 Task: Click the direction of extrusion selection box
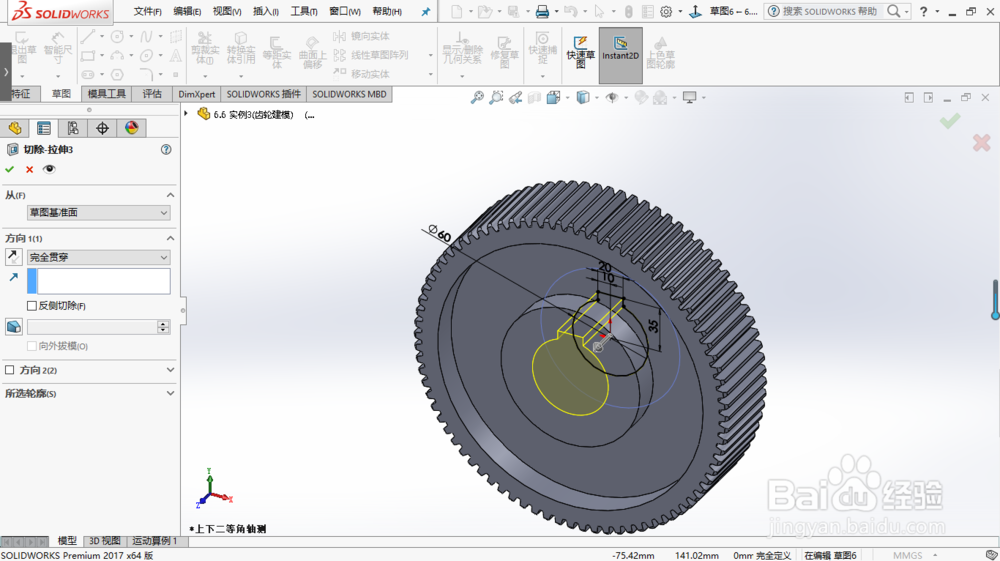(99, 281)
